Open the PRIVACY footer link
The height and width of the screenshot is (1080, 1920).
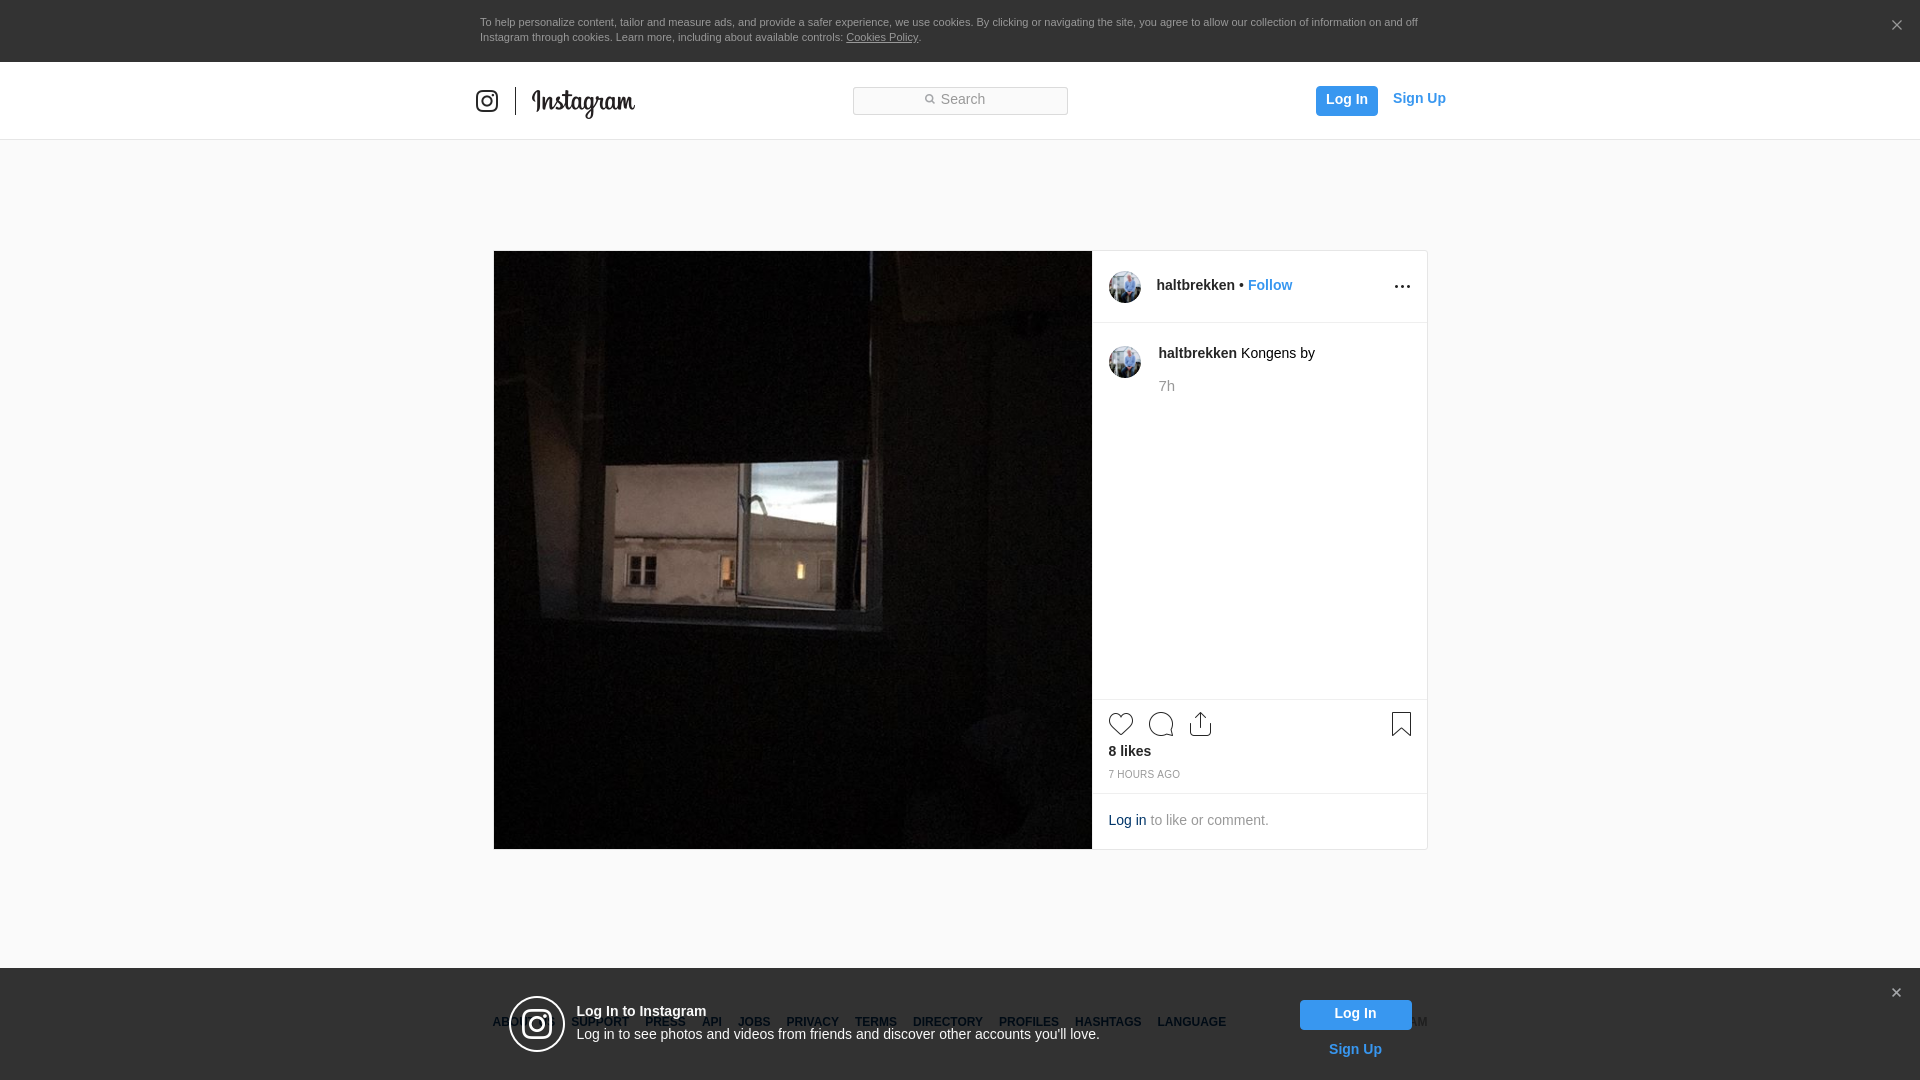(x=812, y=1022)
